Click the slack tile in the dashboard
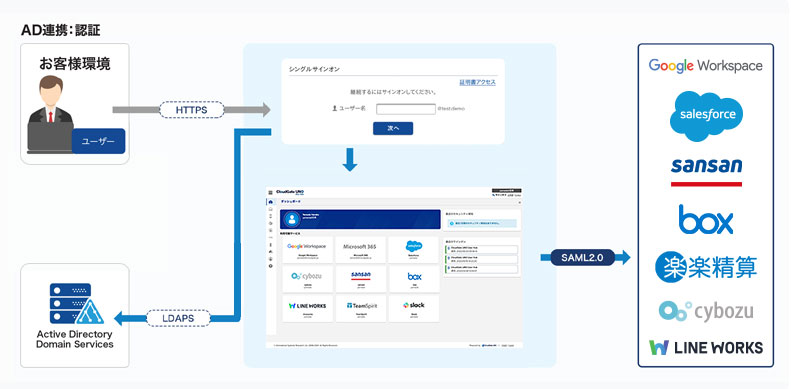This screenshot has width=791, height=389. 414,309
